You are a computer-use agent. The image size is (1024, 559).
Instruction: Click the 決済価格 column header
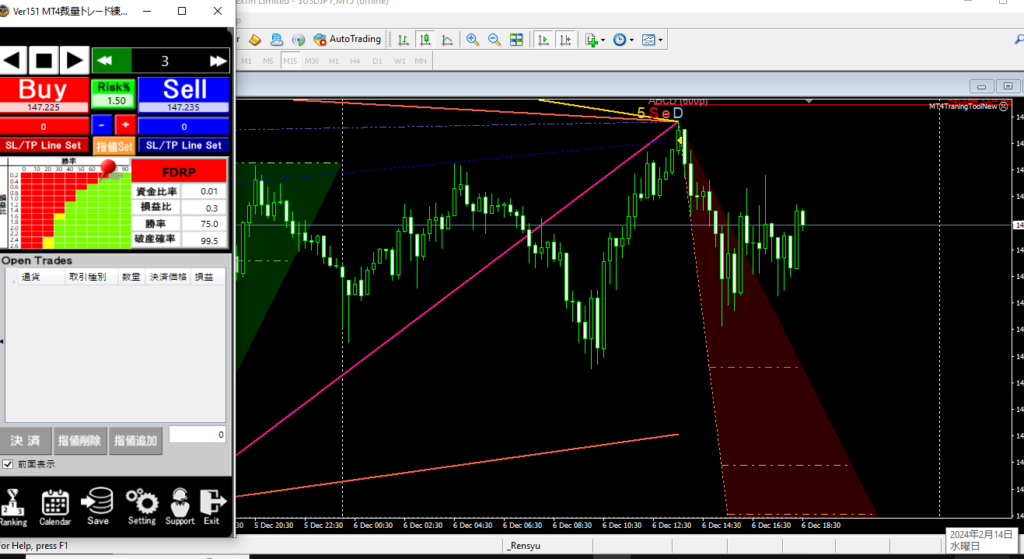168,277
